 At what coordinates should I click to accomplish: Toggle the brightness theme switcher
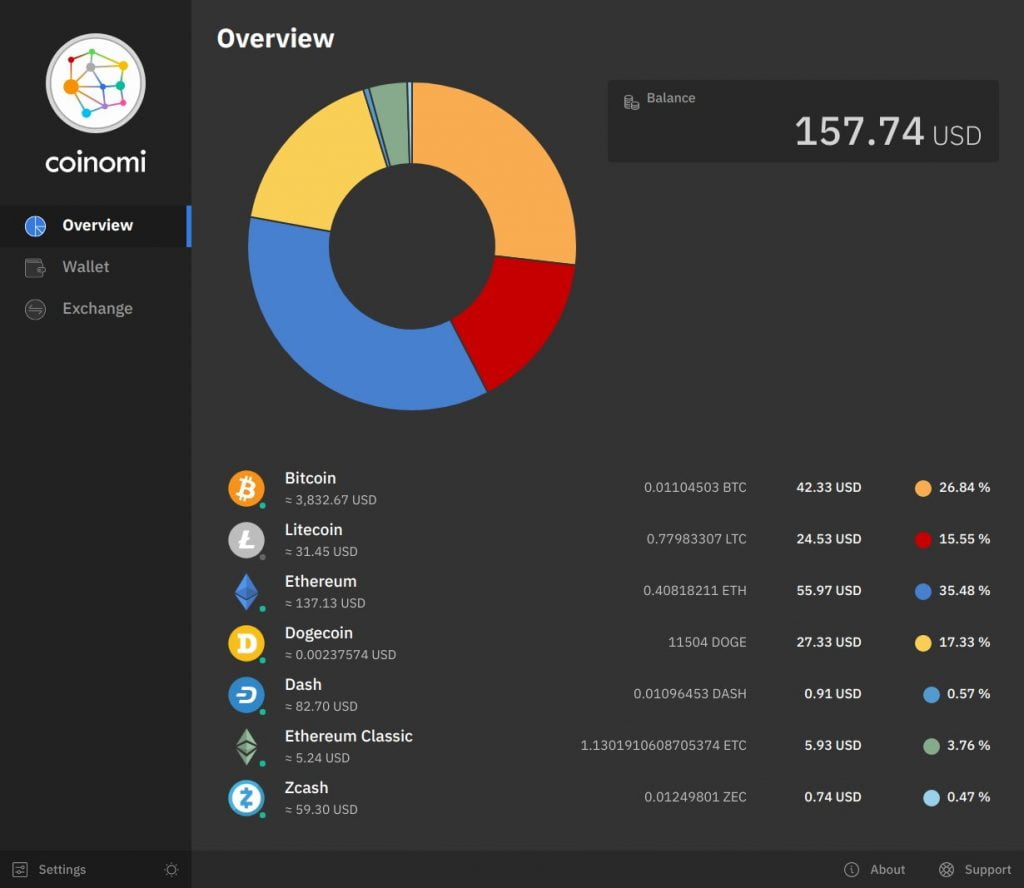click(x=171, y=869)
